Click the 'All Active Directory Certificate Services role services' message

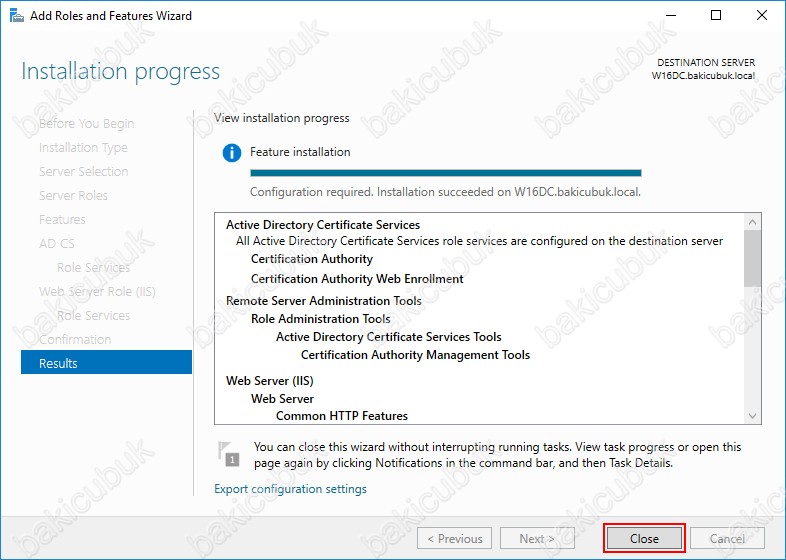point(479,241)
